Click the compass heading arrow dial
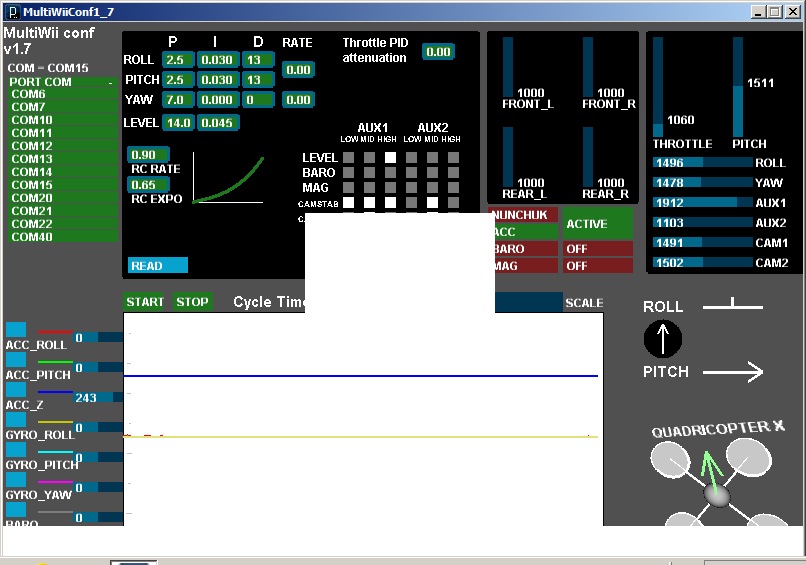 pos(663,339)
